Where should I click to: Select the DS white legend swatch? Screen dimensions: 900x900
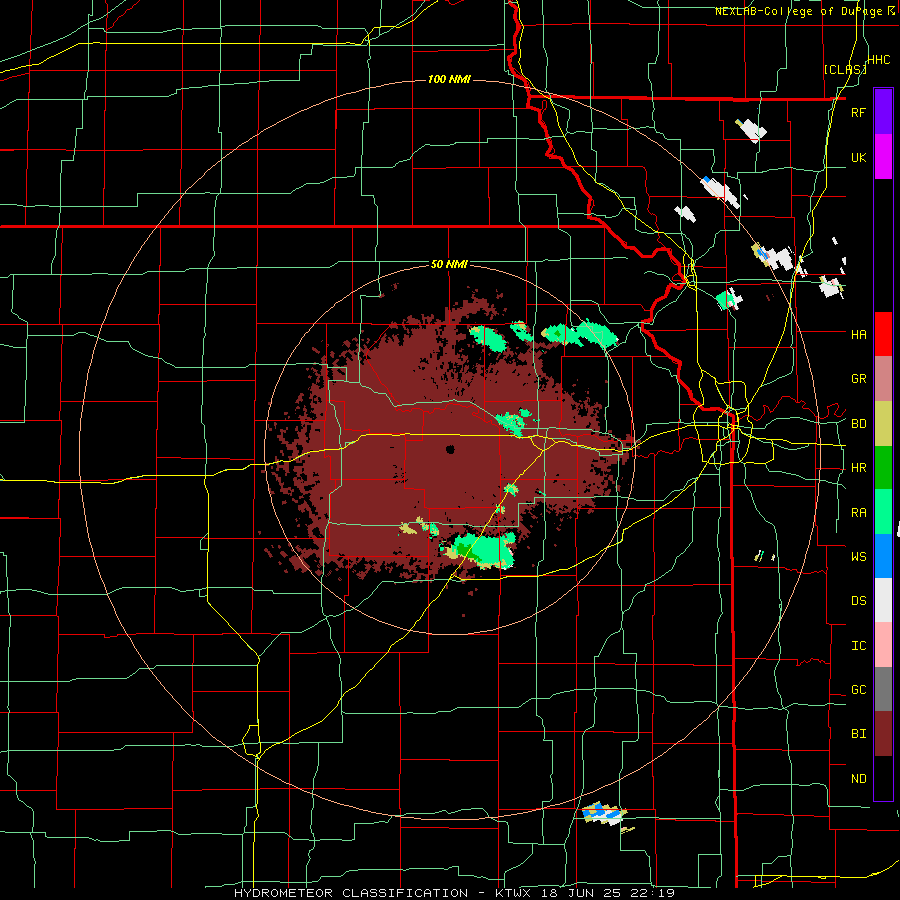pyautogui.click(x=883, y=600)
